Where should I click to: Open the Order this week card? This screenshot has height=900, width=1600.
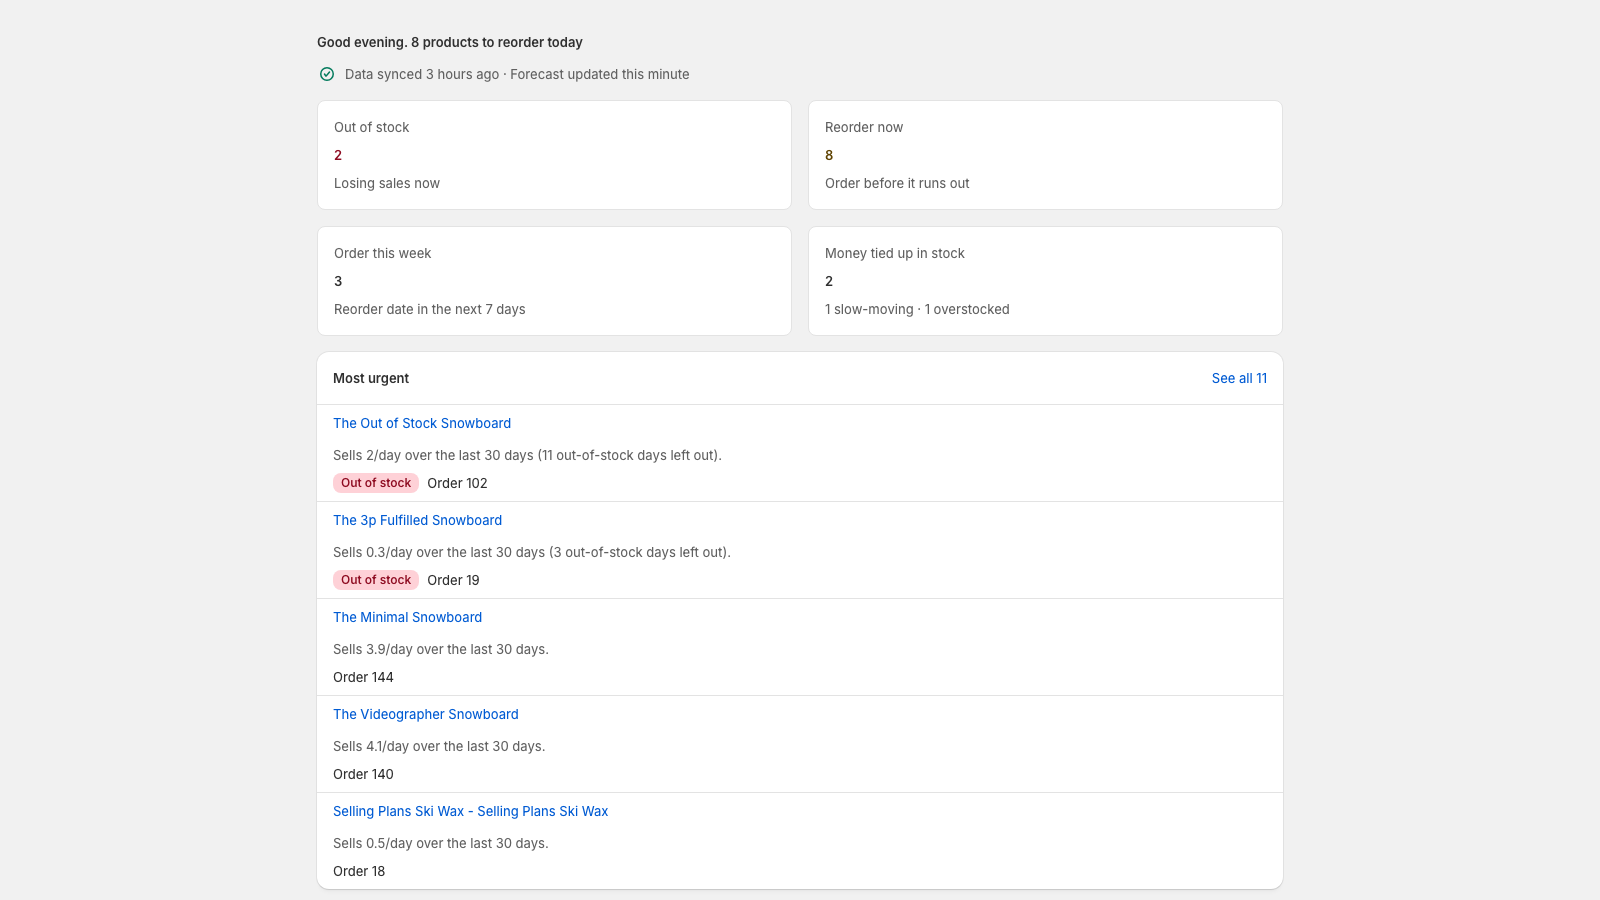[554, 281]
